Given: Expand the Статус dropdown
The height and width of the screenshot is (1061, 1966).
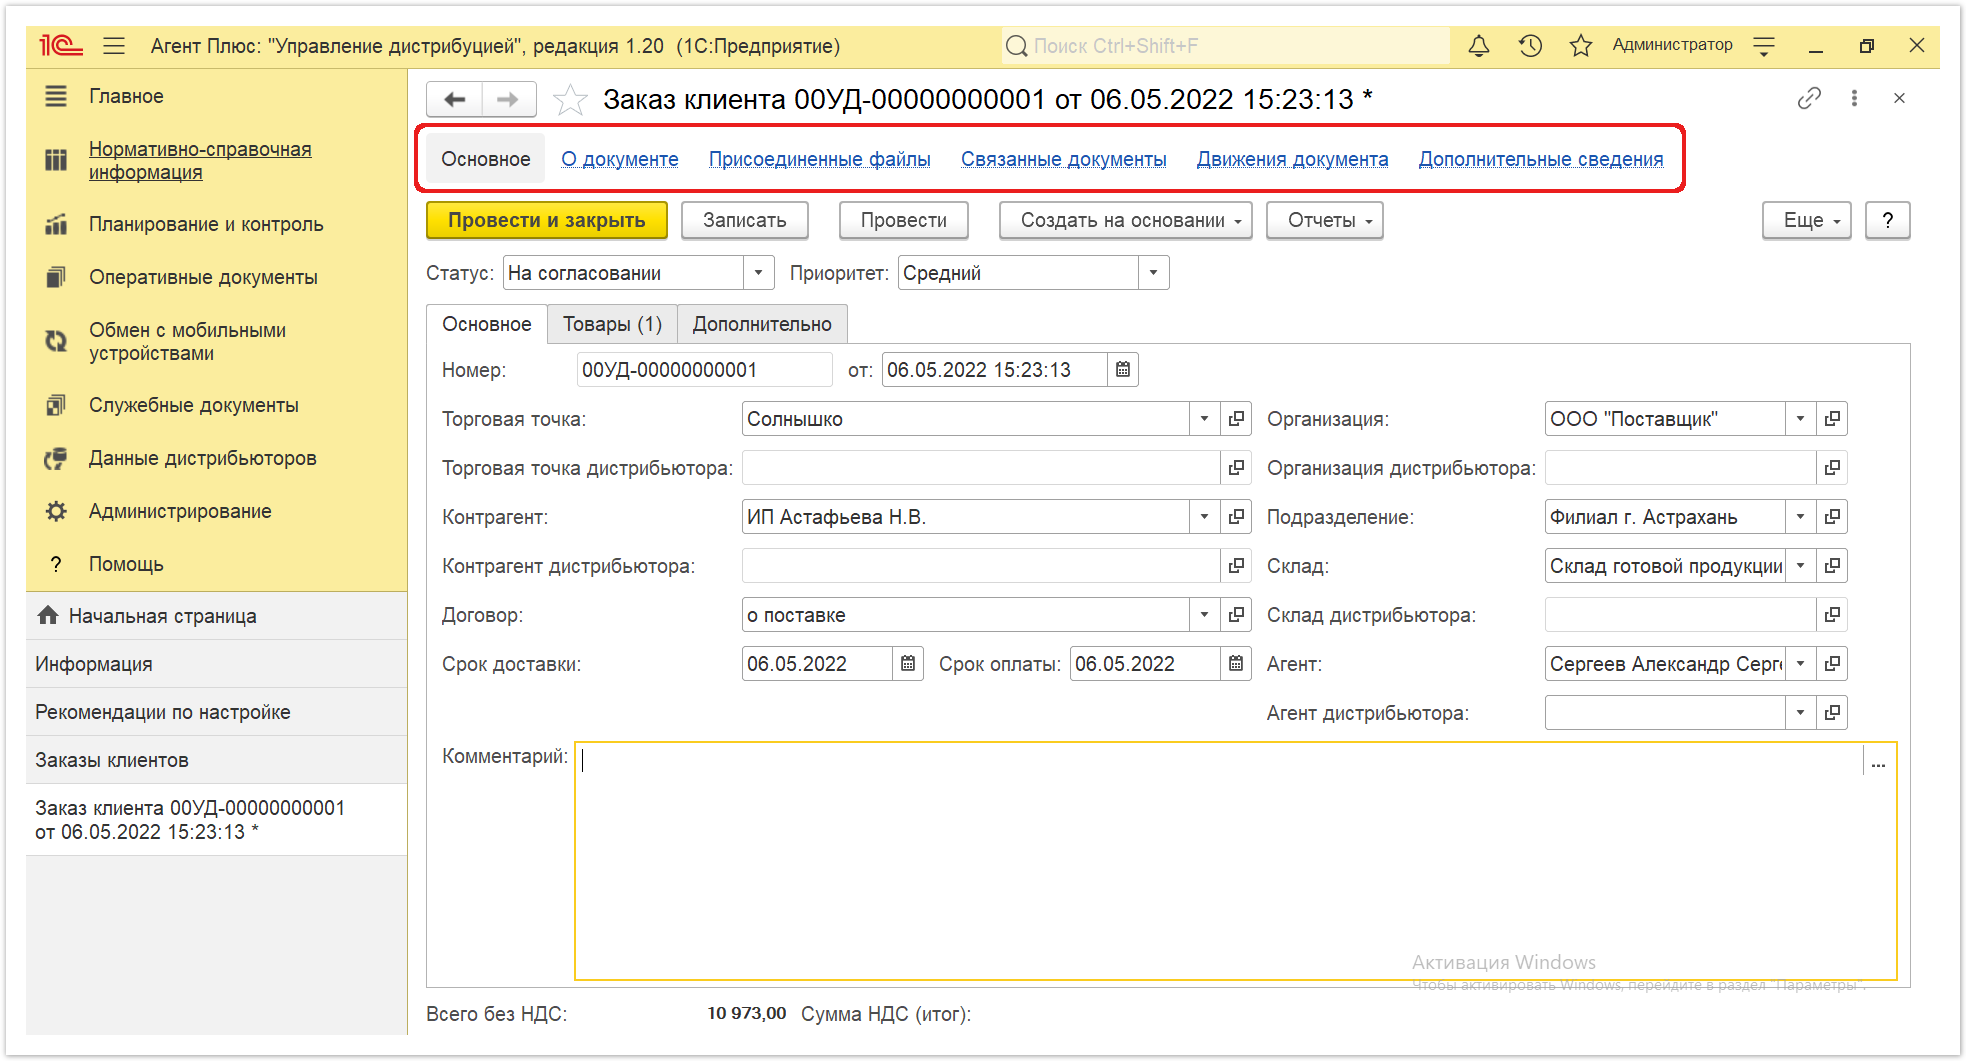Looking at the screenshot, I should pos(758,273).
